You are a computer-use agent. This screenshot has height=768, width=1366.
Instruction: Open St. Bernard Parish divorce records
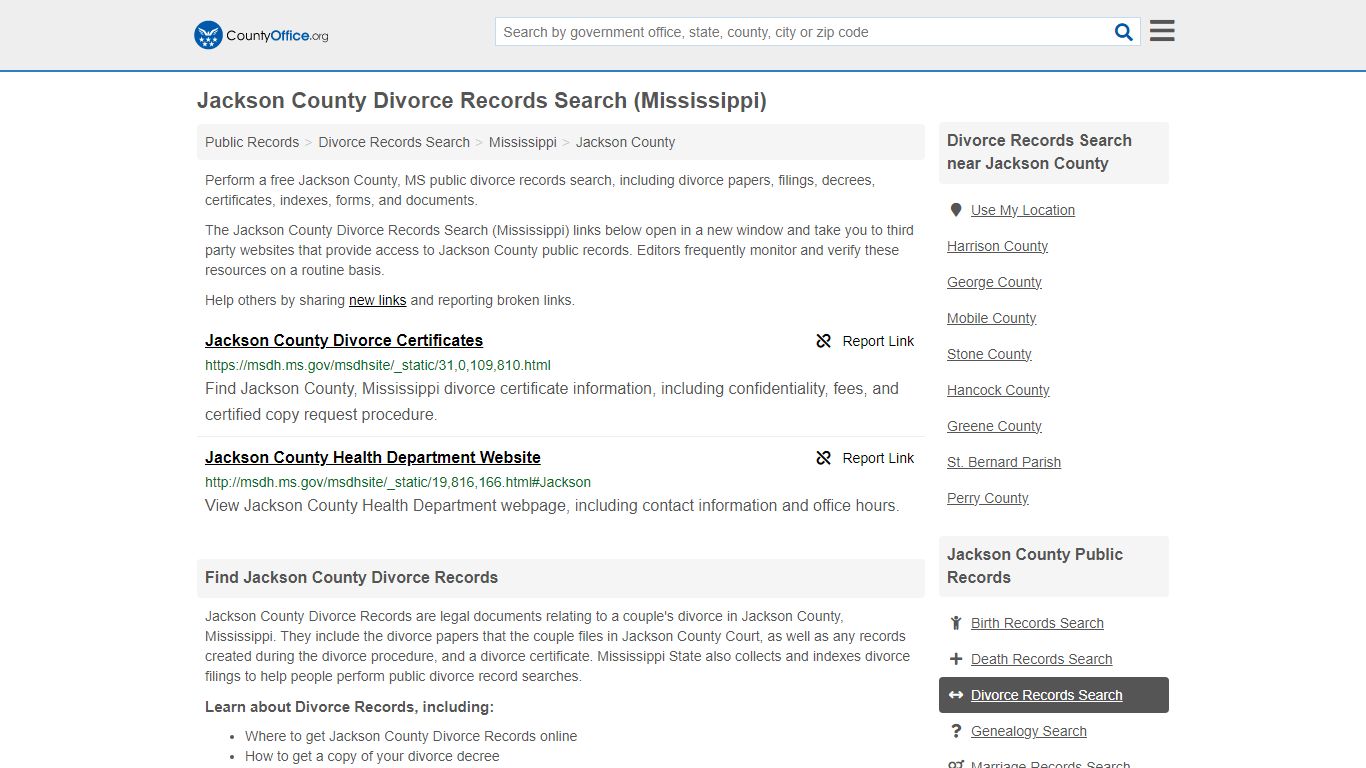[x=1004, y=462]
